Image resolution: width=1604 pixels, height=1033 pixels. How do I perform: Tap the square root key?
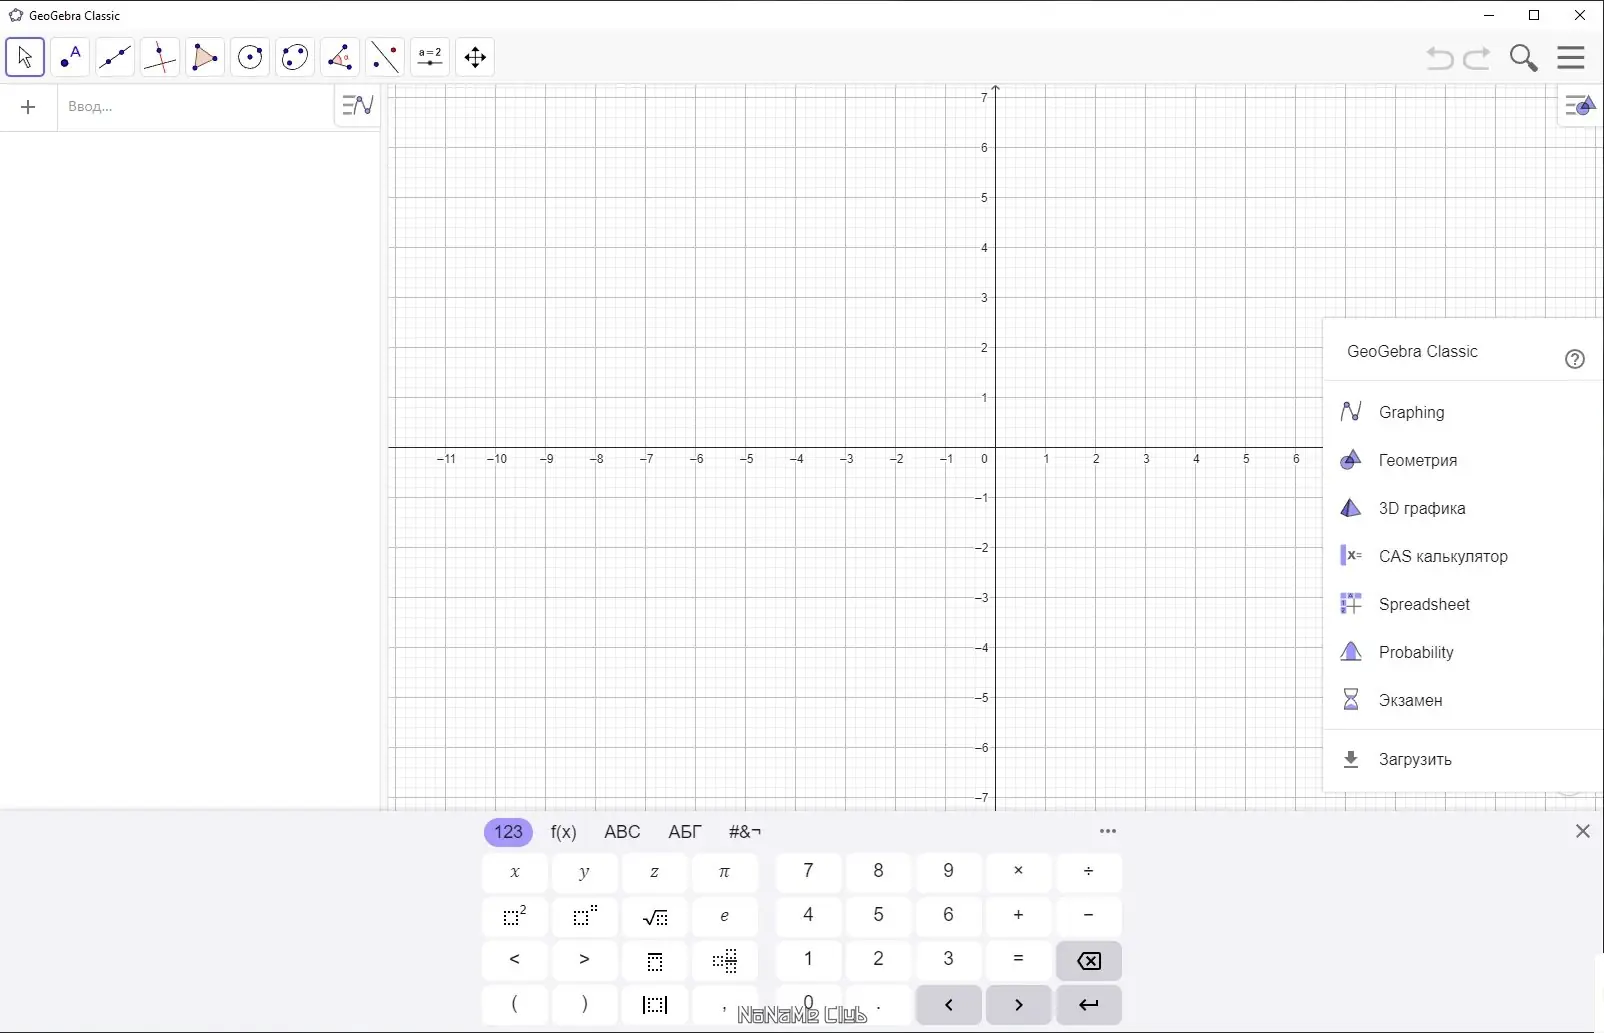(655, 915)
